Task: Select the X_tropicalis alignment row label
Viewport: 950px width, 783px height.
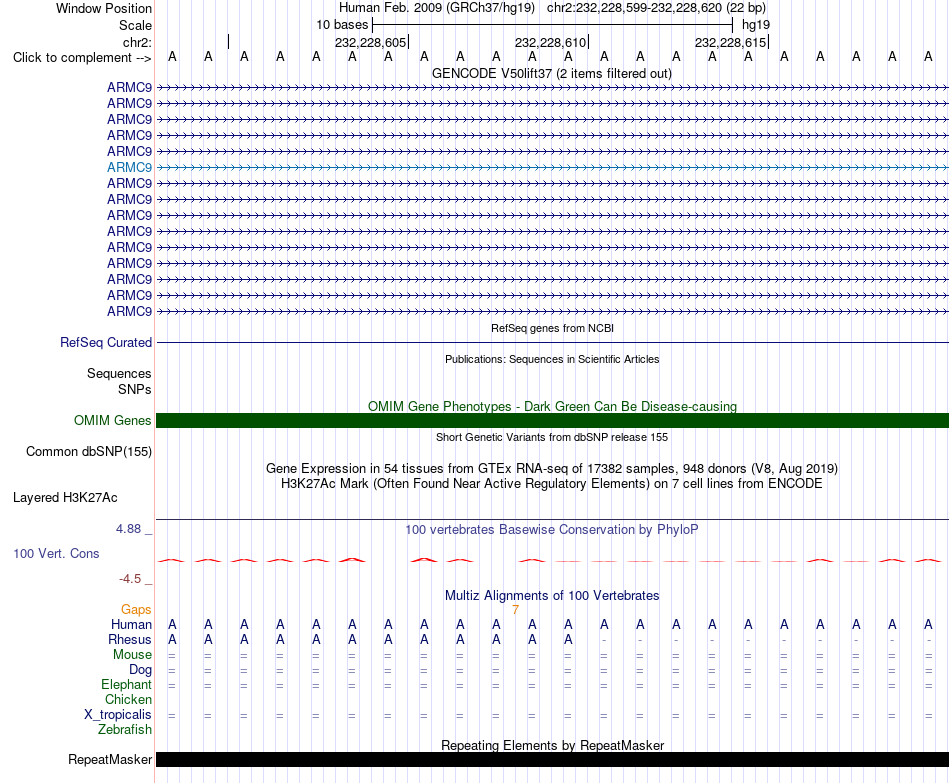Action: [x=118, y=715]
